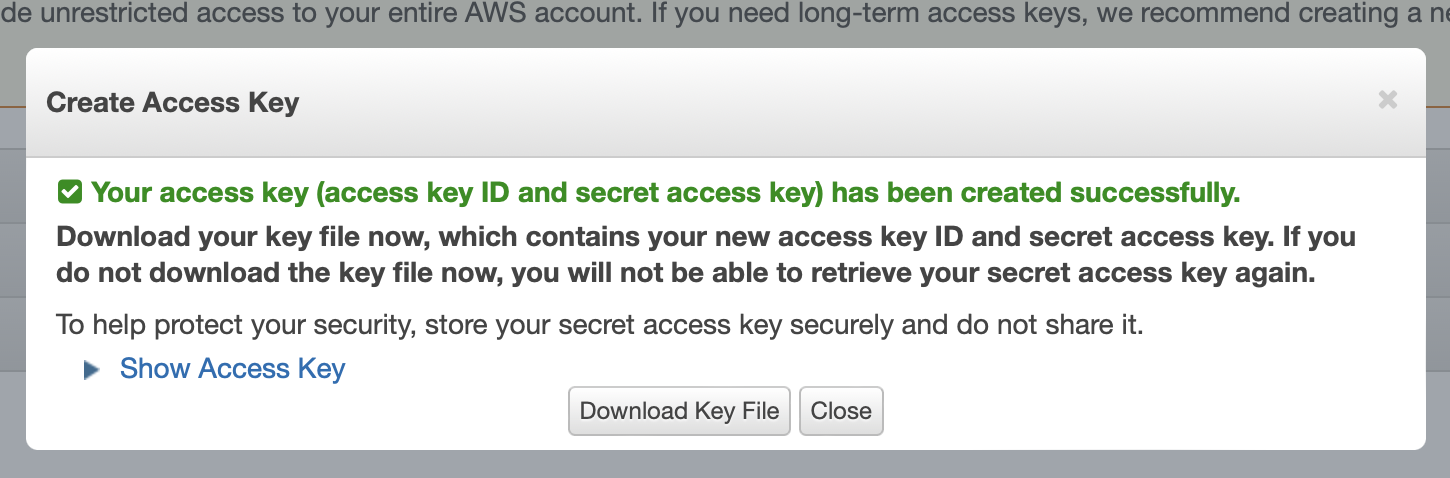Click the dimmed overlay below the dialog

[x=725, y=464]
